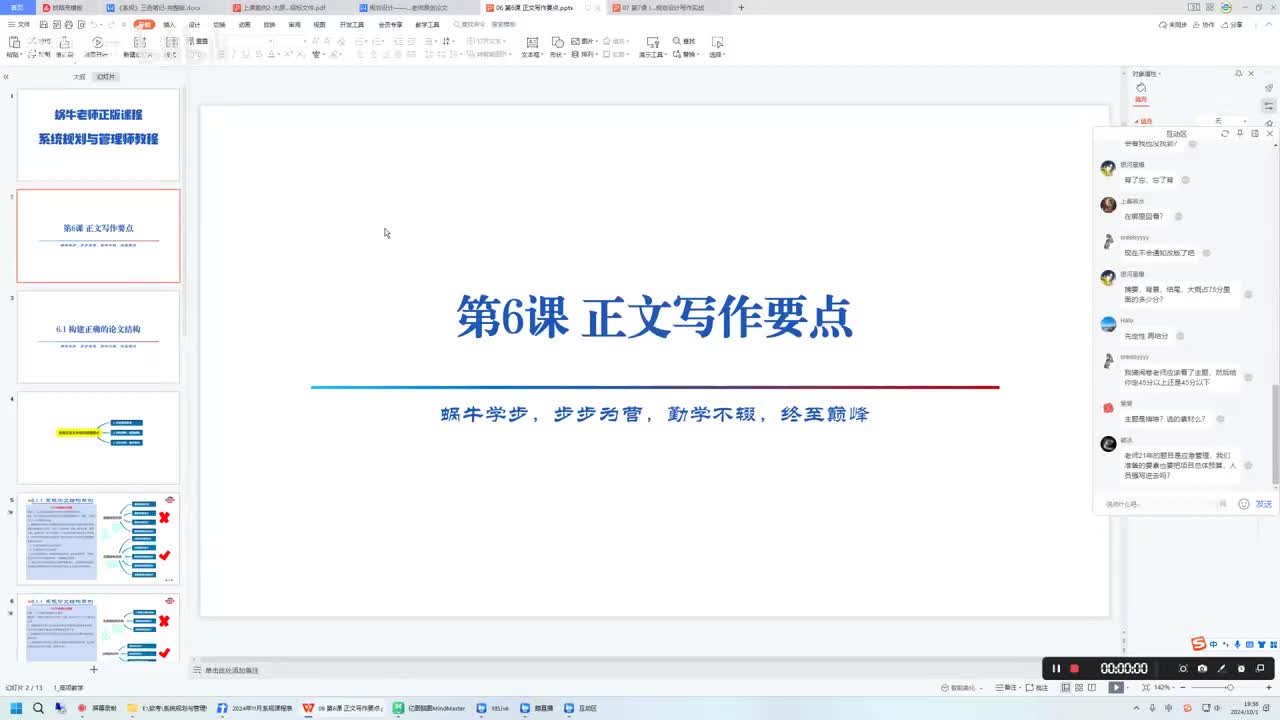The image size is (1280, 720).
Task: Click the 分享 share button at top right
Action: click(1232, 24)
